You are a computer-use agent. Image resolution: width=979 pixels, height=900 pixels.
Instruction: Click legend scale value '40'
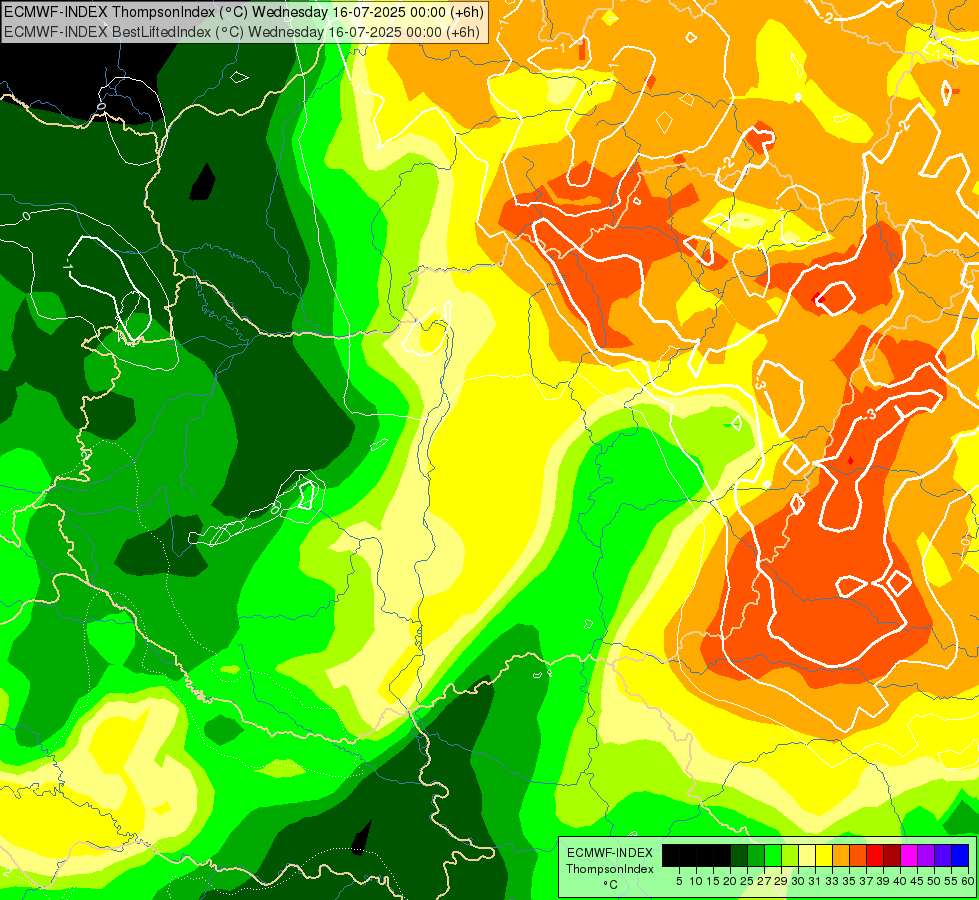[900, 881]
